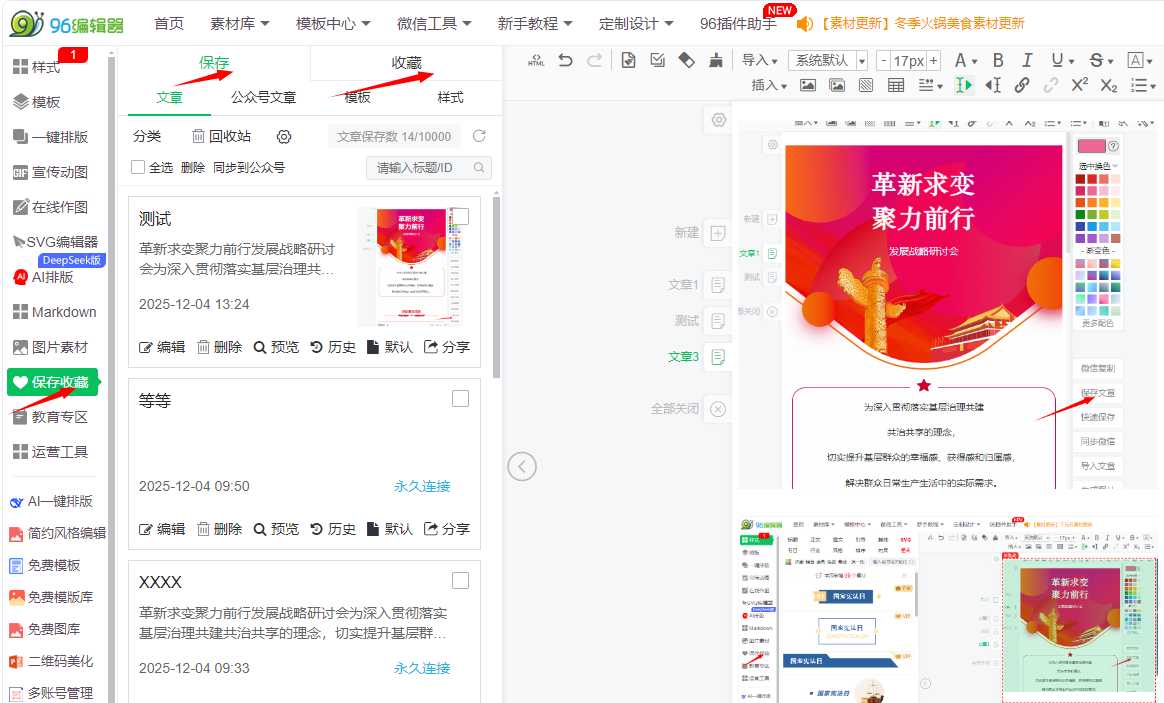
Task: Click the HTML source code icon
Action: pos(536,60)
